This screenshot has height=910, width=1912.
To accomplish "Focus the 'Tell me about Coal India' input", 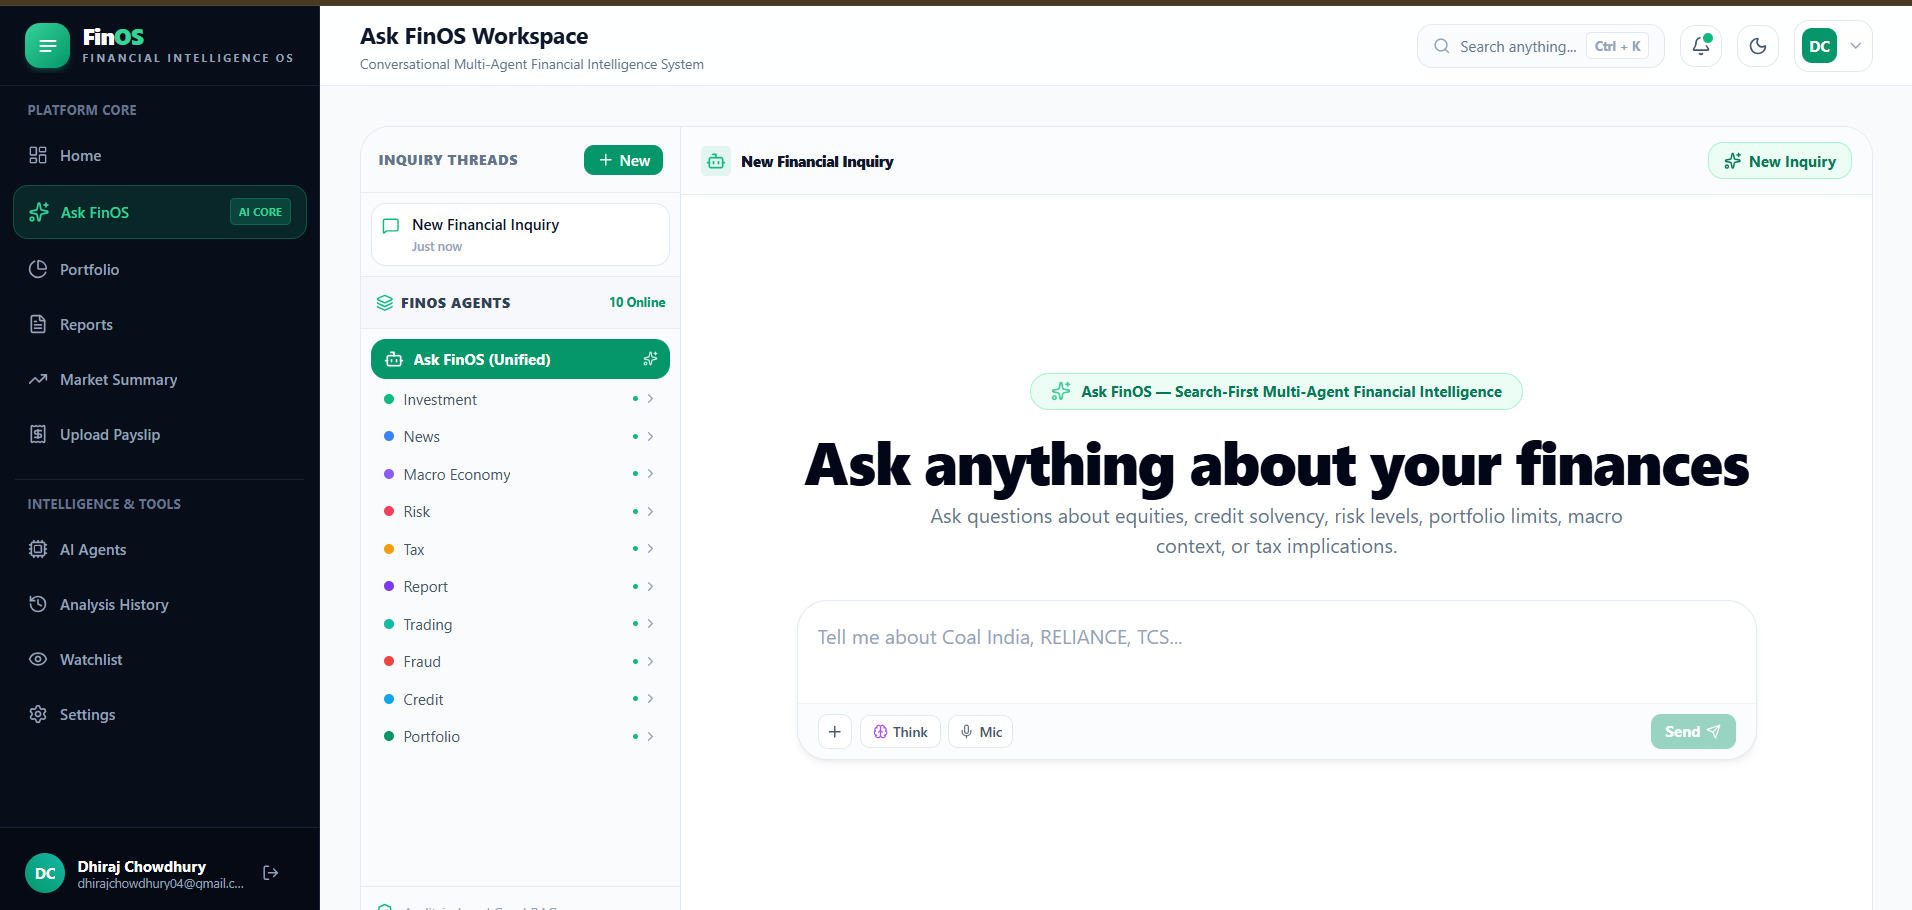I will [x=1276, y=652].
